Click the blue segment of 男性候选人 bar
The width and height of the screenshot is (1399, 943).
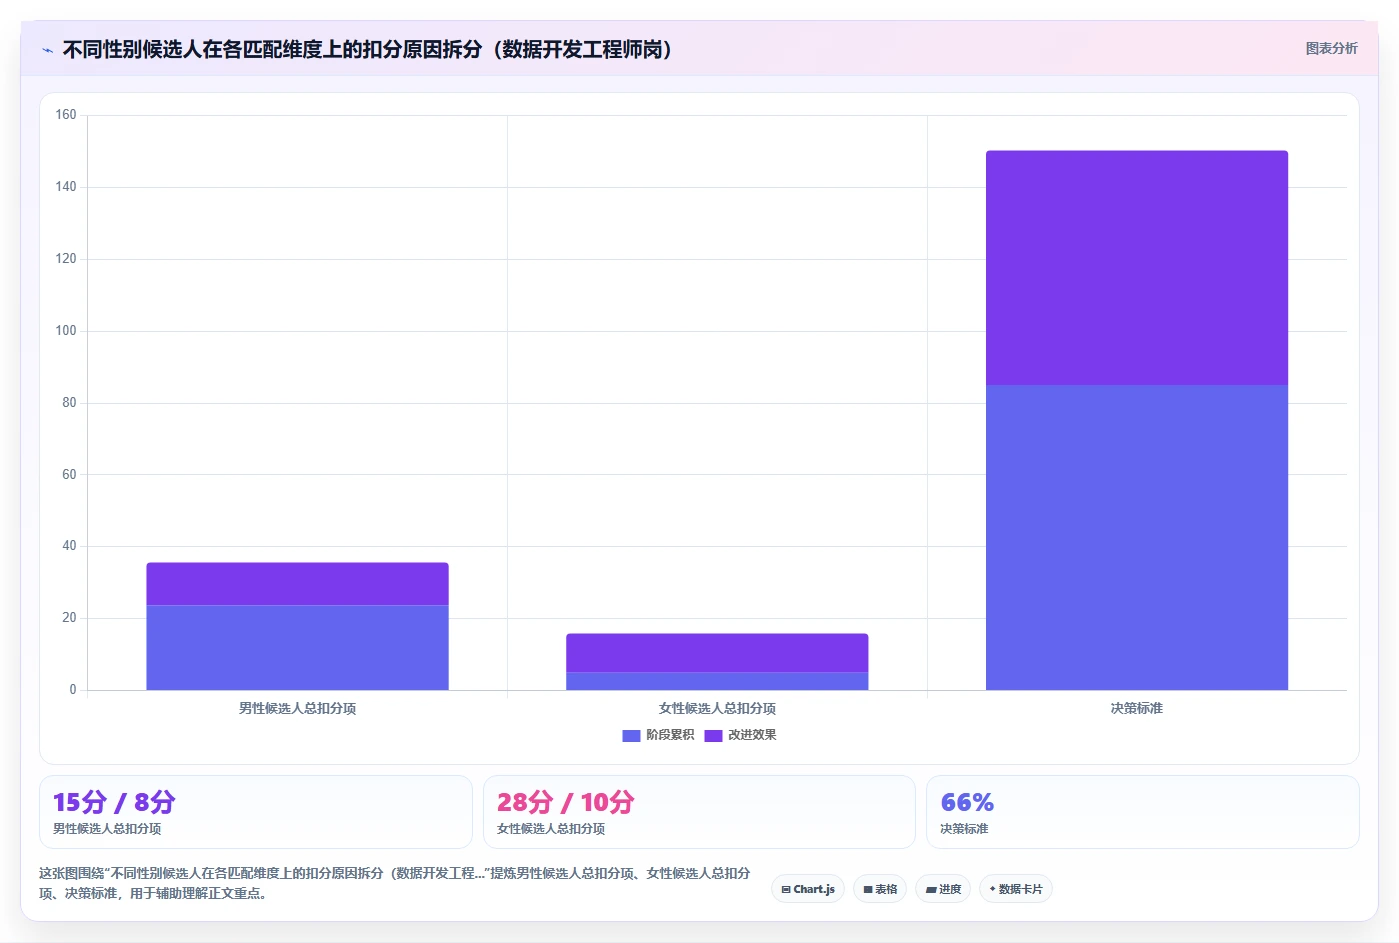pyautogui.click(x=297, y=647)
